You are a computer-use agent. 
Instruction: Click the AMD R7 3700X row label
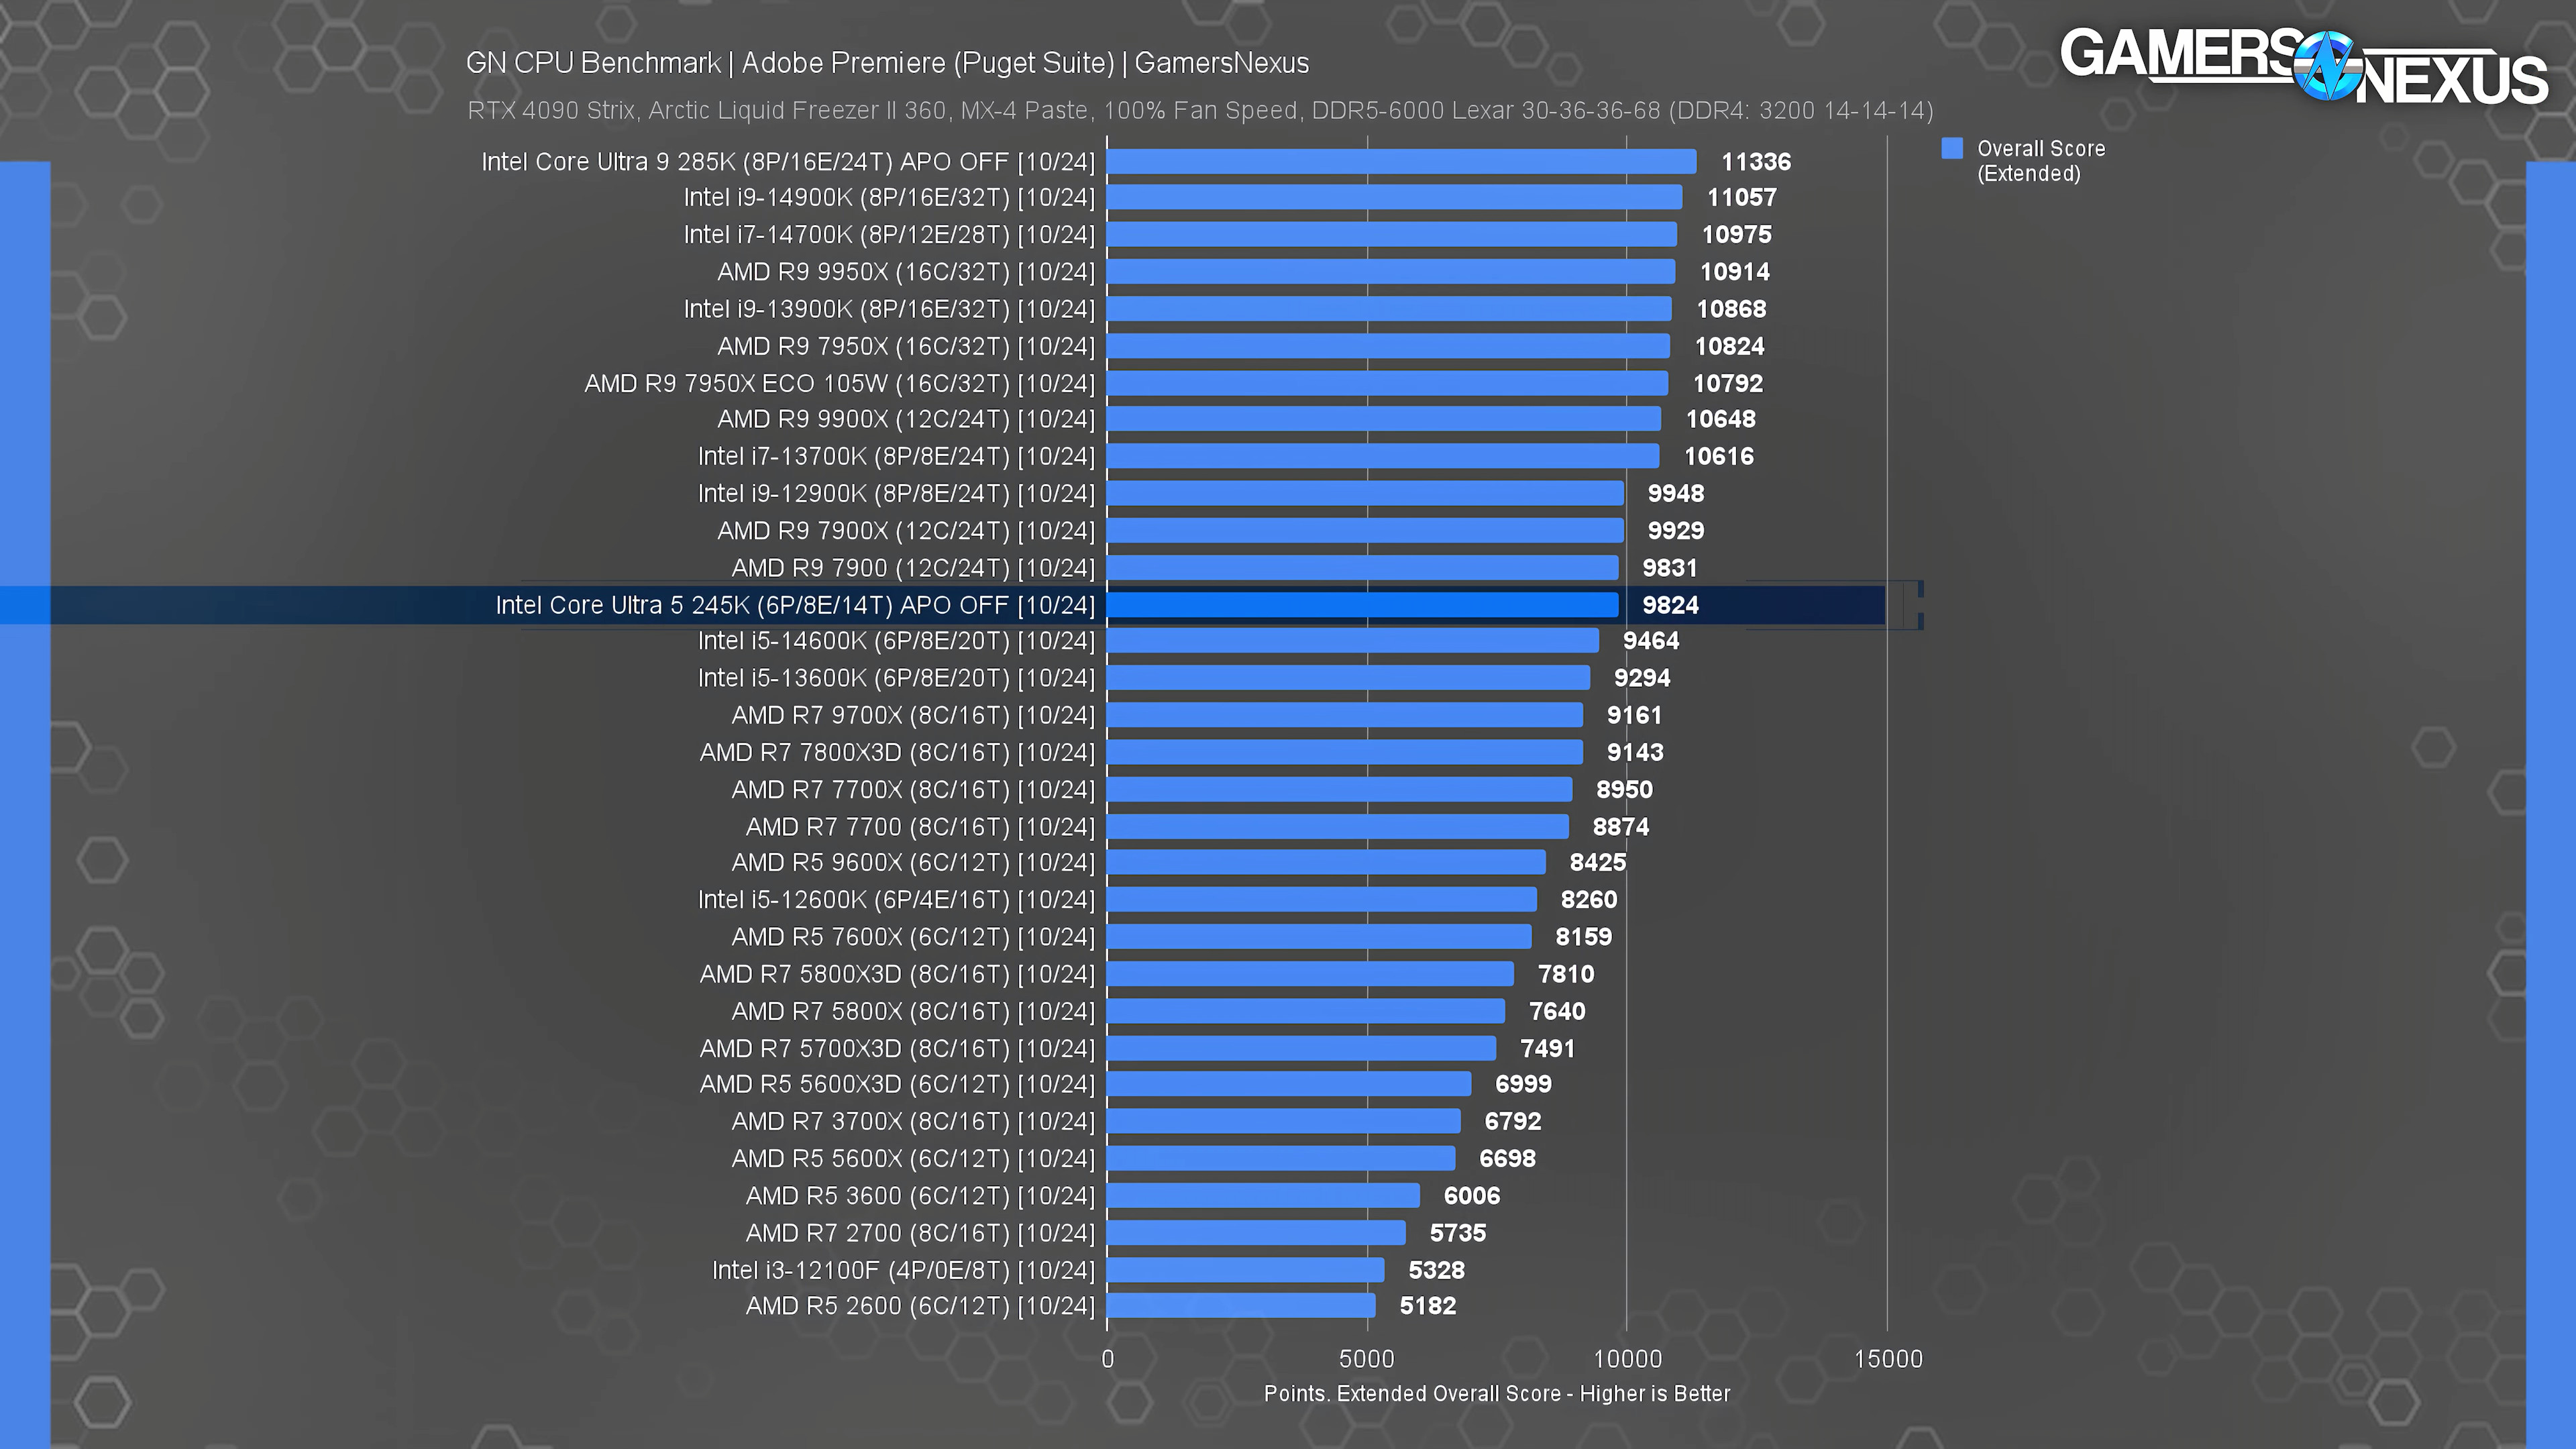click(x=913, y=1122)
